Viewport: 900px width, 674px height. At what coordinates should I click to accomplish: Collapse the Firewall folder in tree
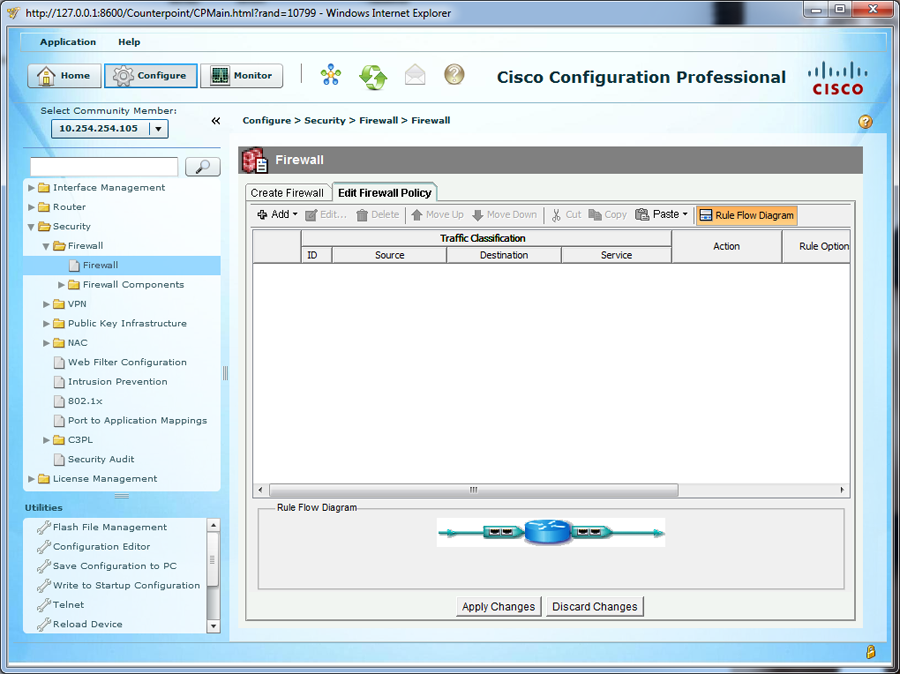pyautogui.click(x=46, y=246)
